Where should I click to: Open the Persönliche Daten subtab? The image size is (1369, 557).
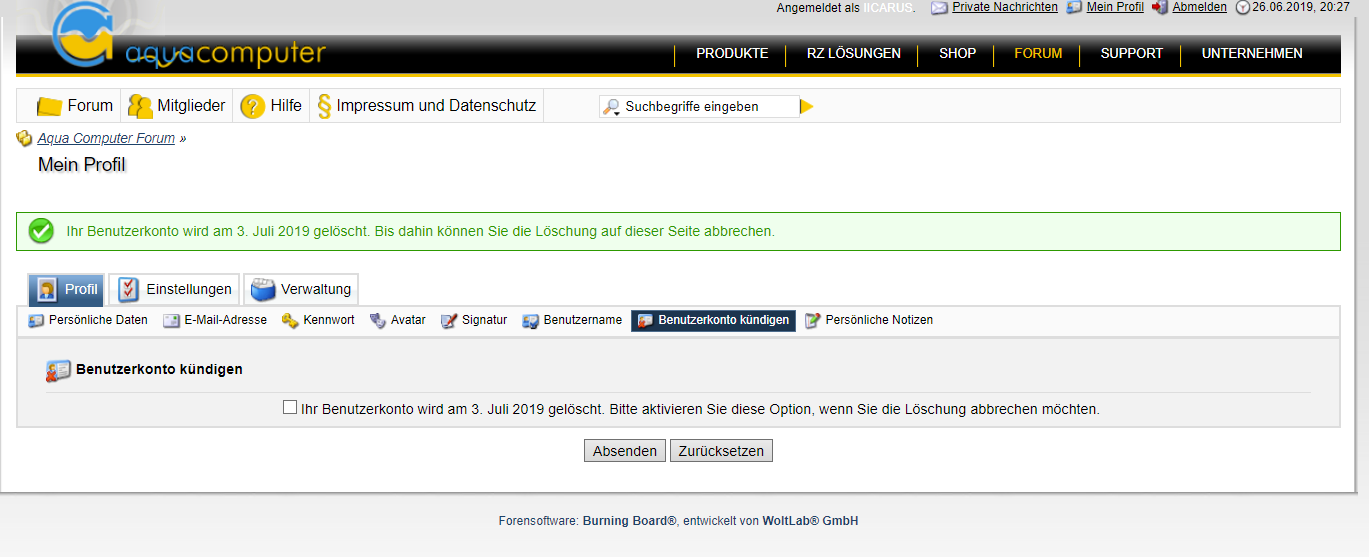[x=88, y=321]
